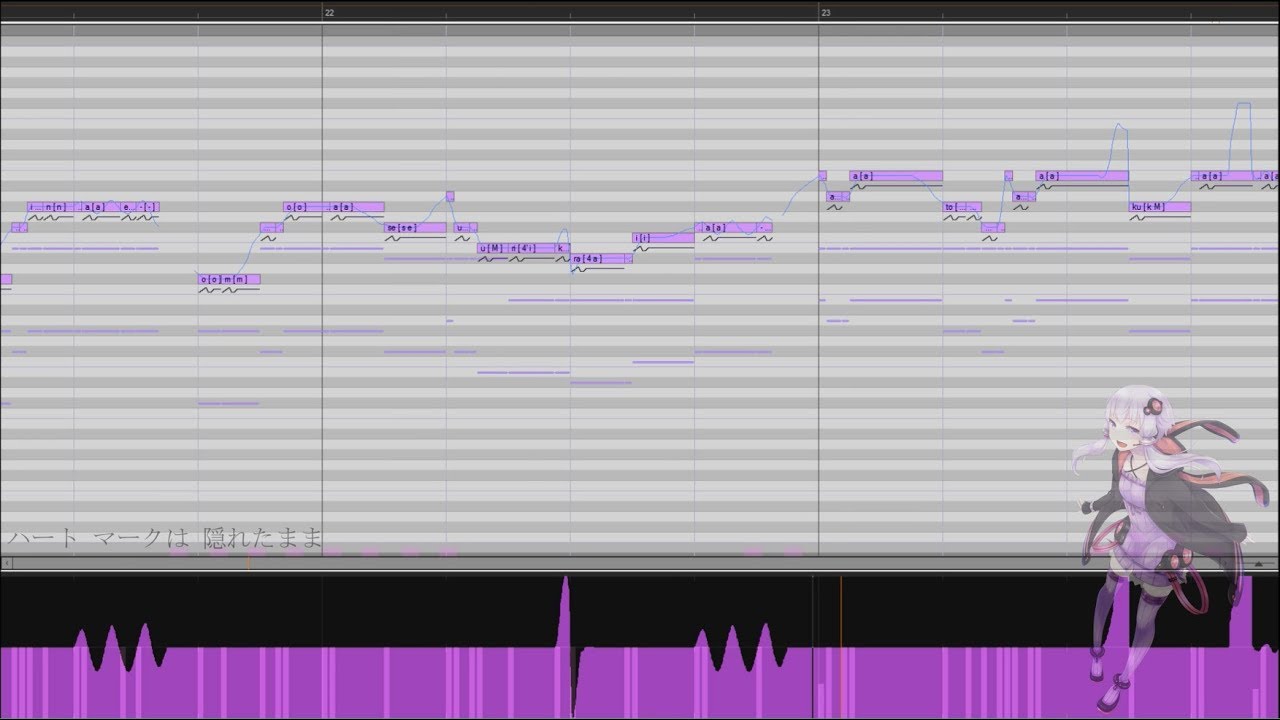This screenshot has width=1280, height=720.
Task: Click the scroll-left arrow of horizontal scrollbar
Action: tap(5, 564)
